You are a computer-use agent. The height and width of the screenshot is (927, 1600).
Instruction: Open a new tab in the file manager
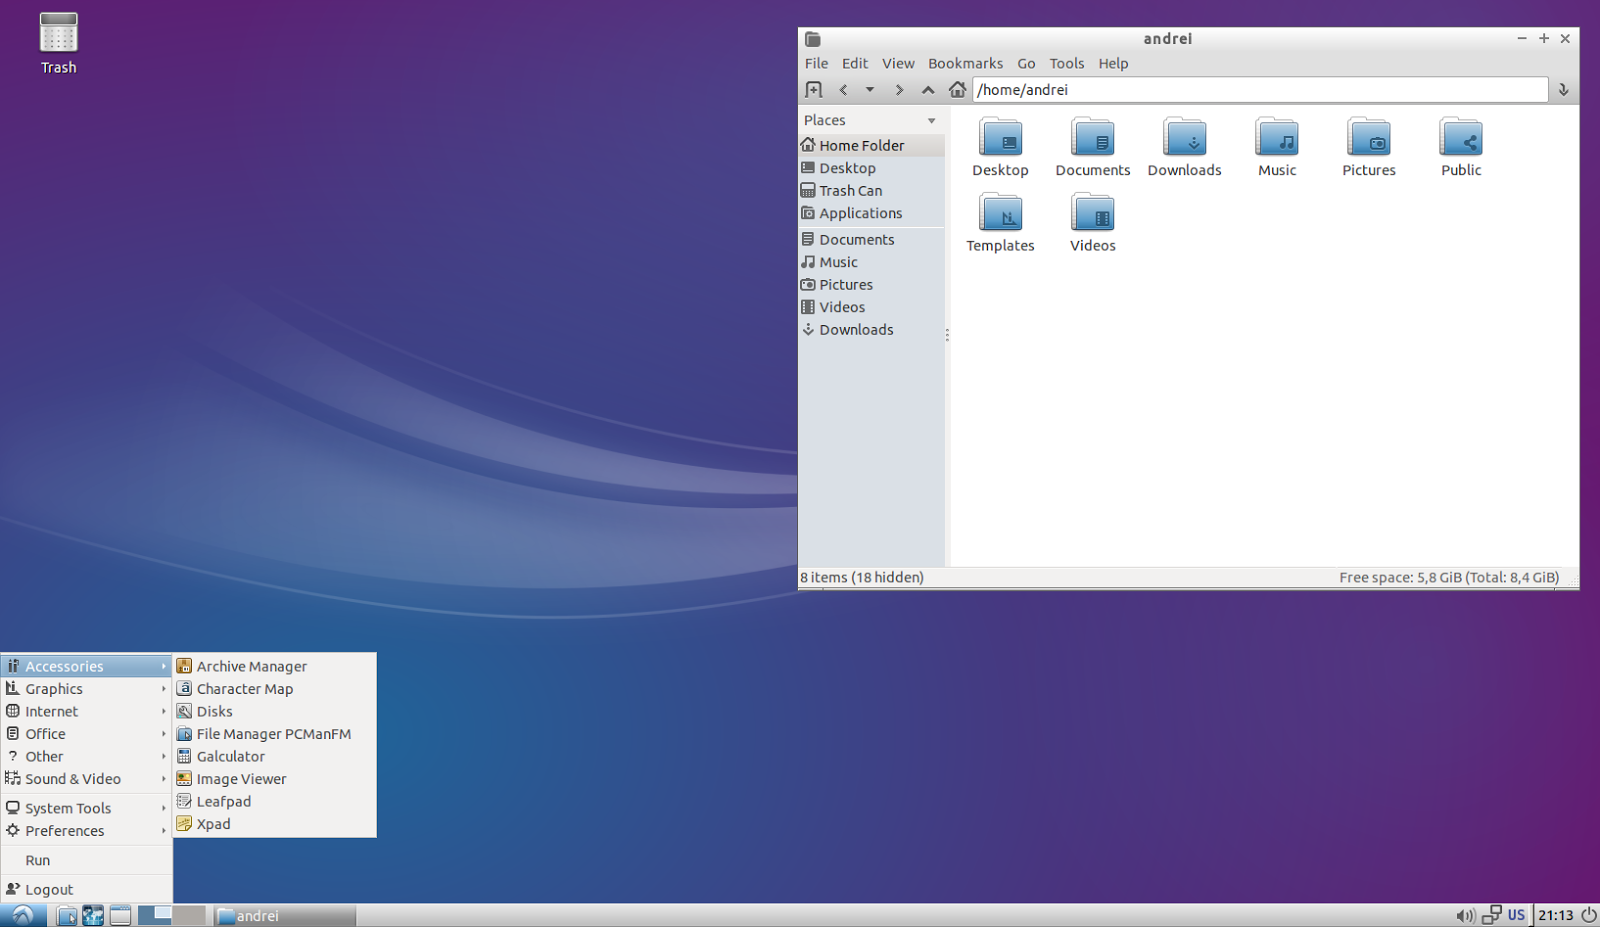click(814, 89)
